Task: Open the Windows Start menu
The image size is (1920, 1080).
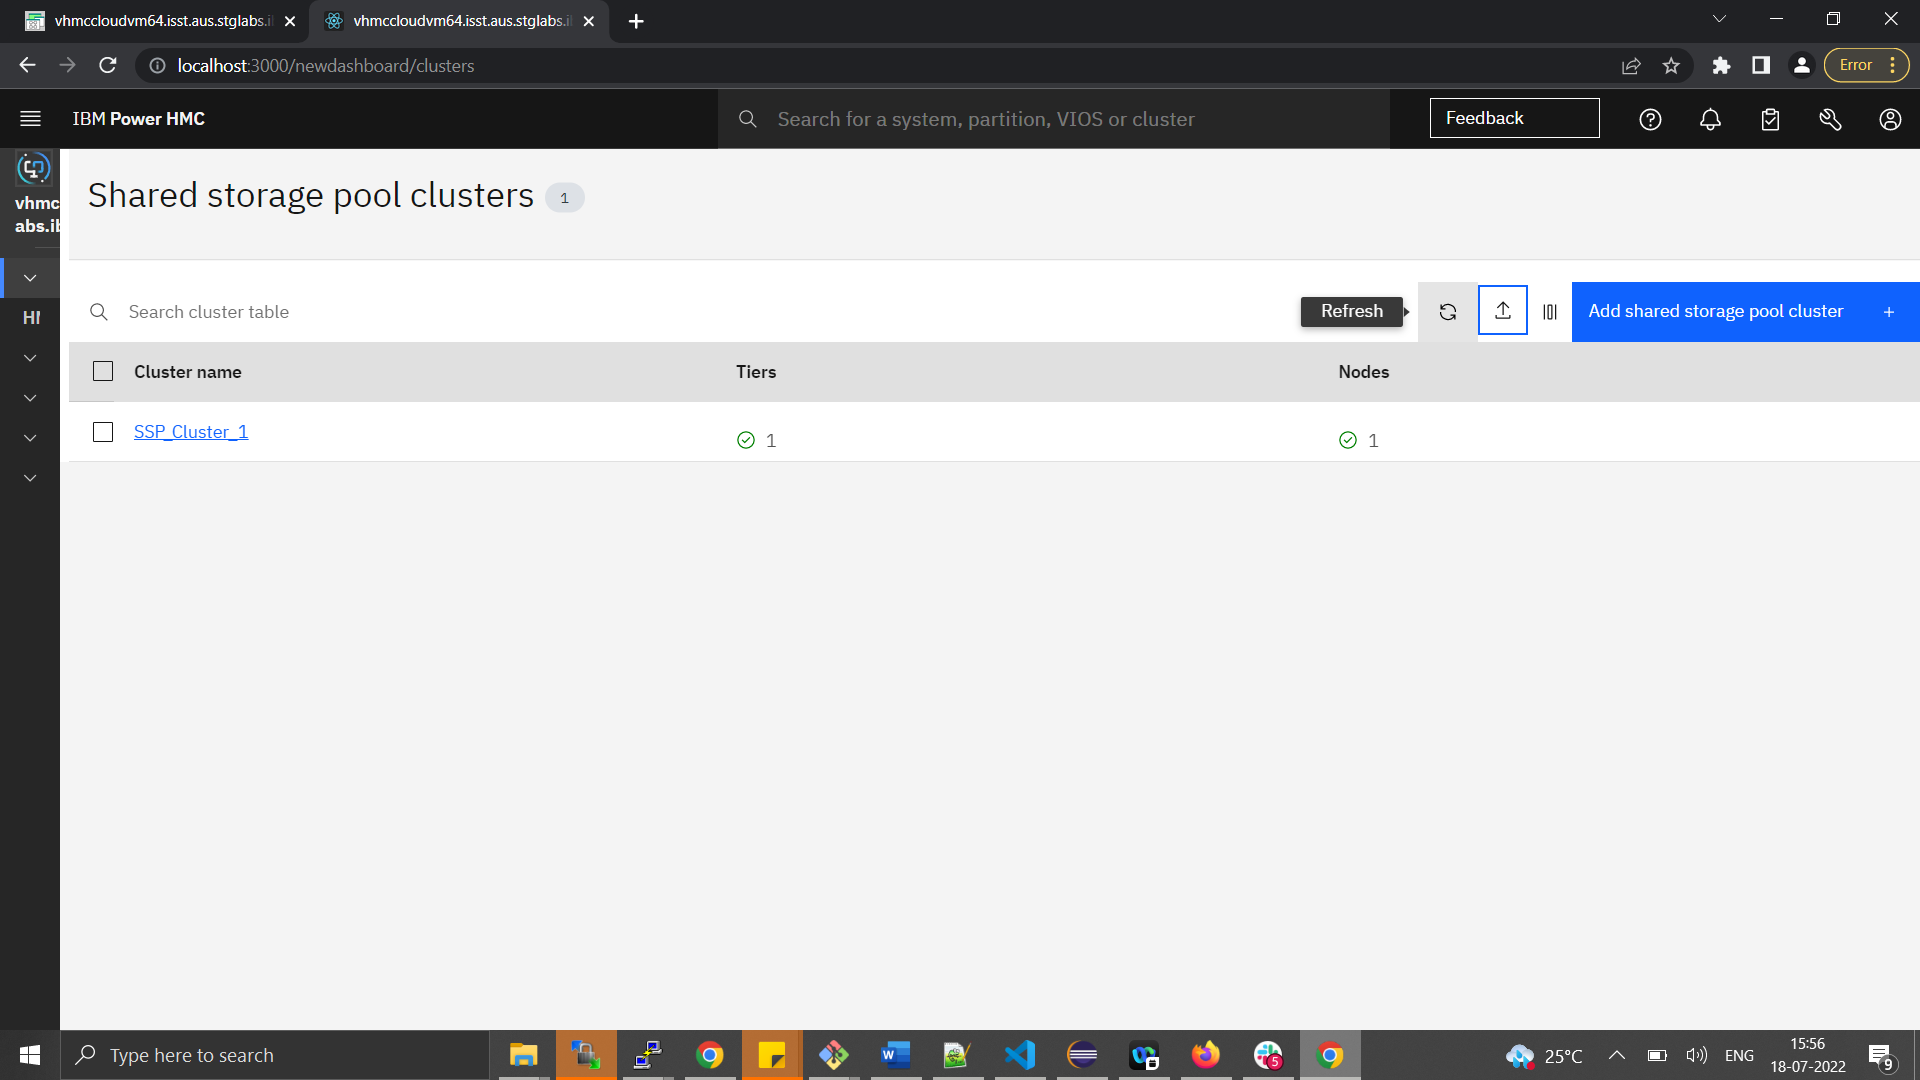Action: pos(30,1055)
